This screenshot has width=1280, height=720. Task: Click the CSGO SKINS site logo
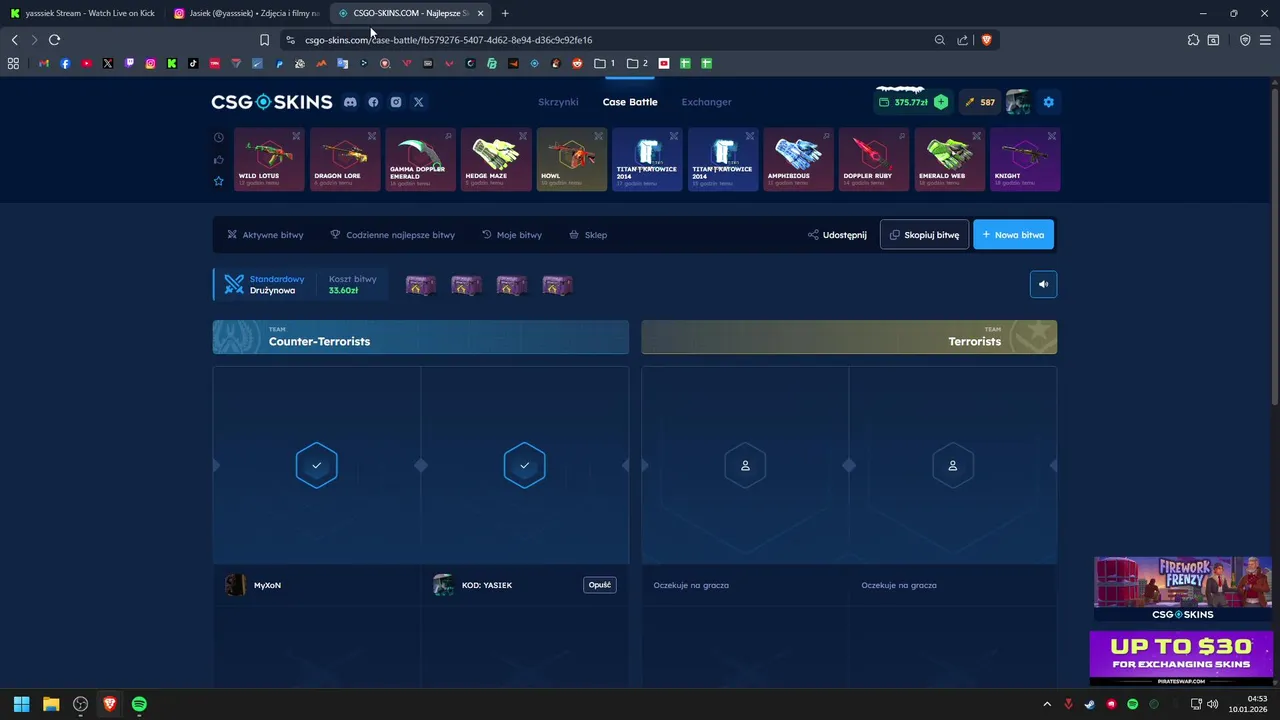(271, 102)
